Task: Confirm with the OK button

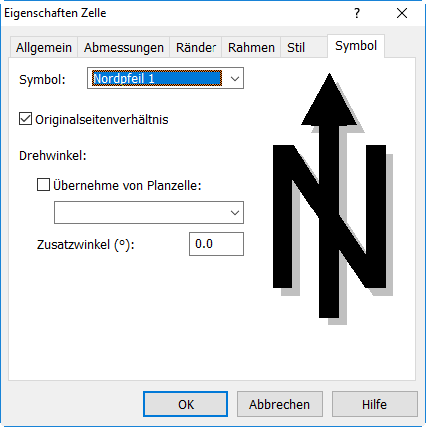Action: tap(186, 404)
